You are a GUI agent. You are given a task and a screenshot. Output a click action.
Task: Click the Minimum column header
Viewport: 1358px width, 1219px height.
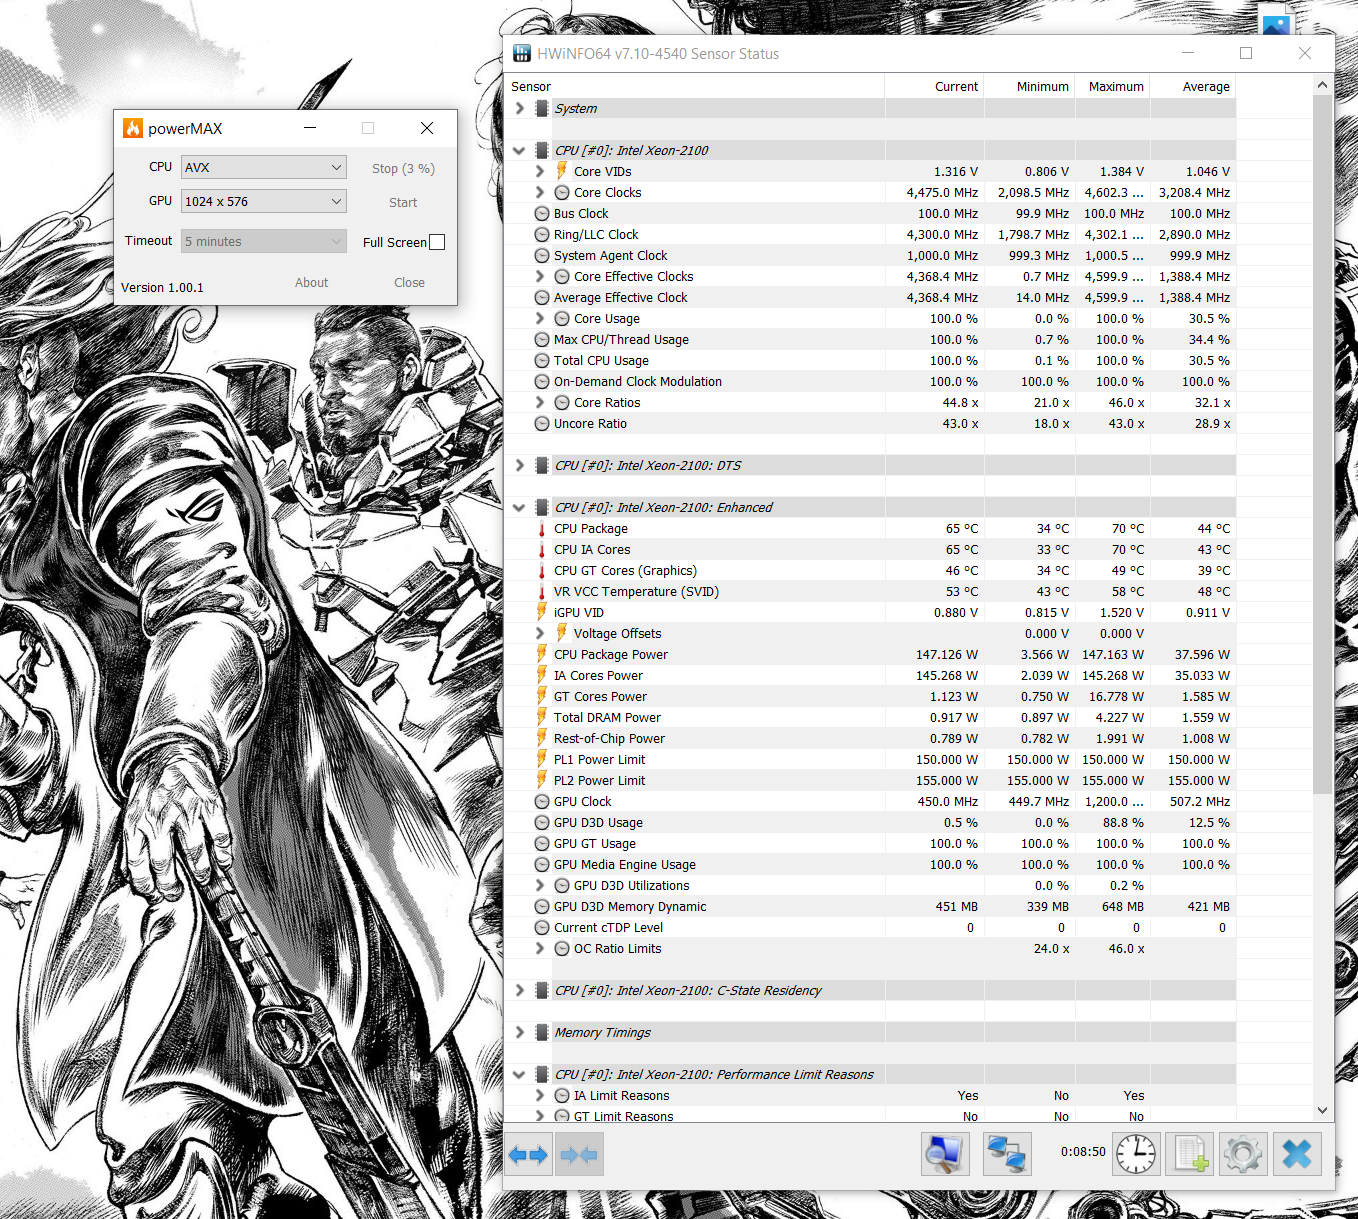click(x=1030, y=86)
